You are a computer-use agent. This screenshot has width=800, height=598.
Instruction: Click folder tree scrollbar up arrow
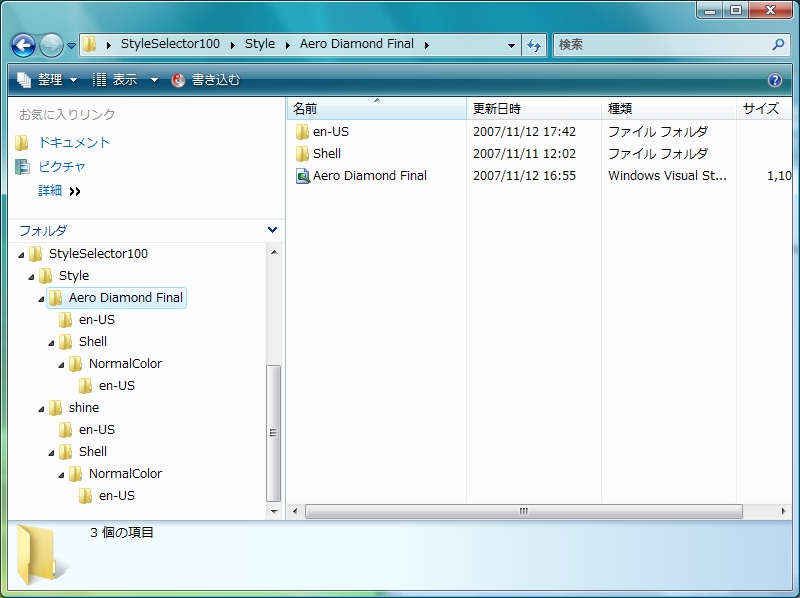tap(274, 252)
